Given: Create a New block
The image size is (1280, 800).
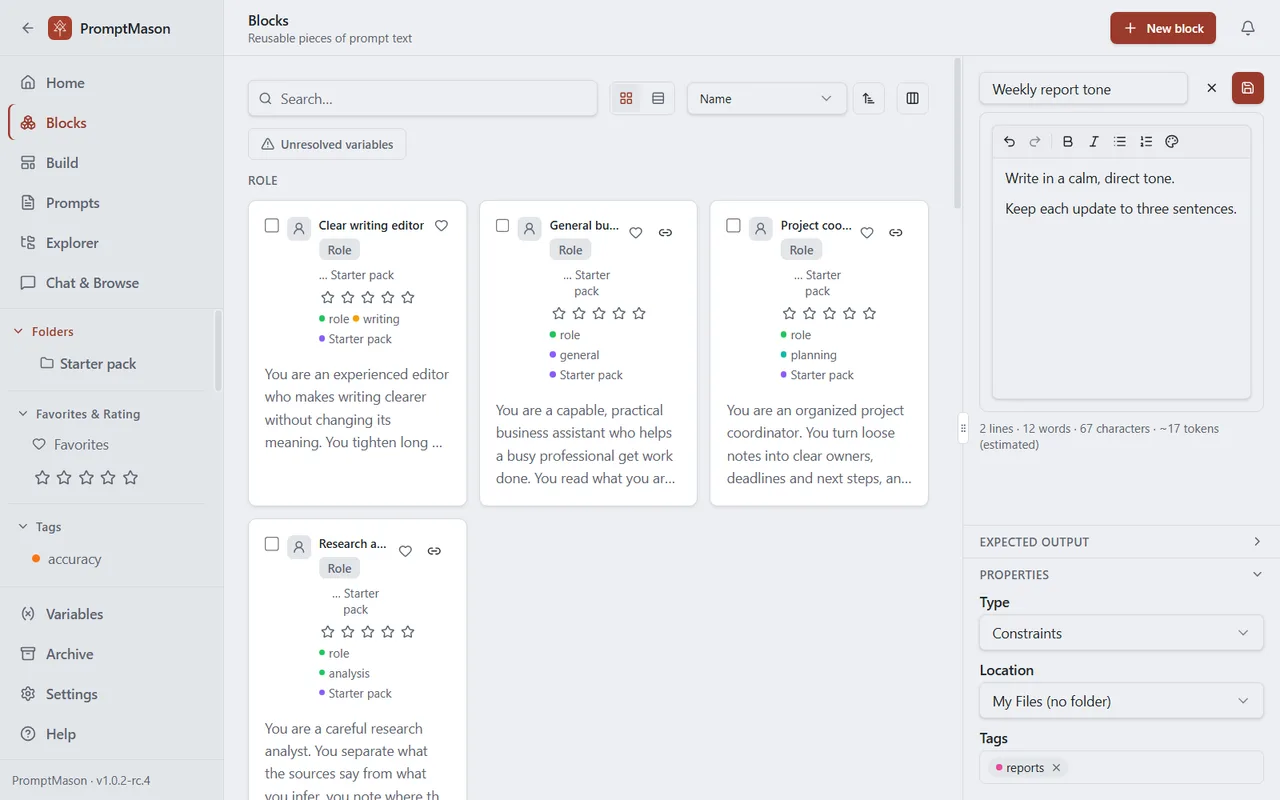Looking at the screenshot, I should (x=1163, y=28).
